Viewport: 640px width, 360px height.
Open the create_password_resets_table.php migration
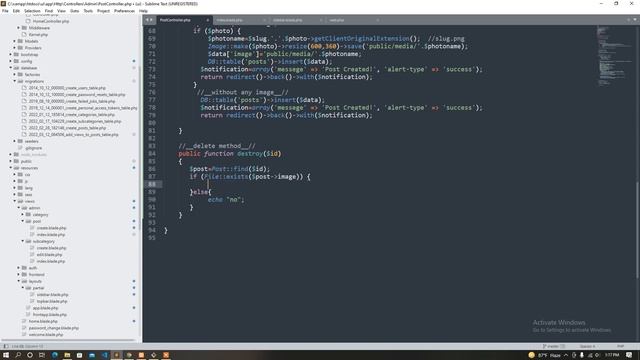[77, 95]
